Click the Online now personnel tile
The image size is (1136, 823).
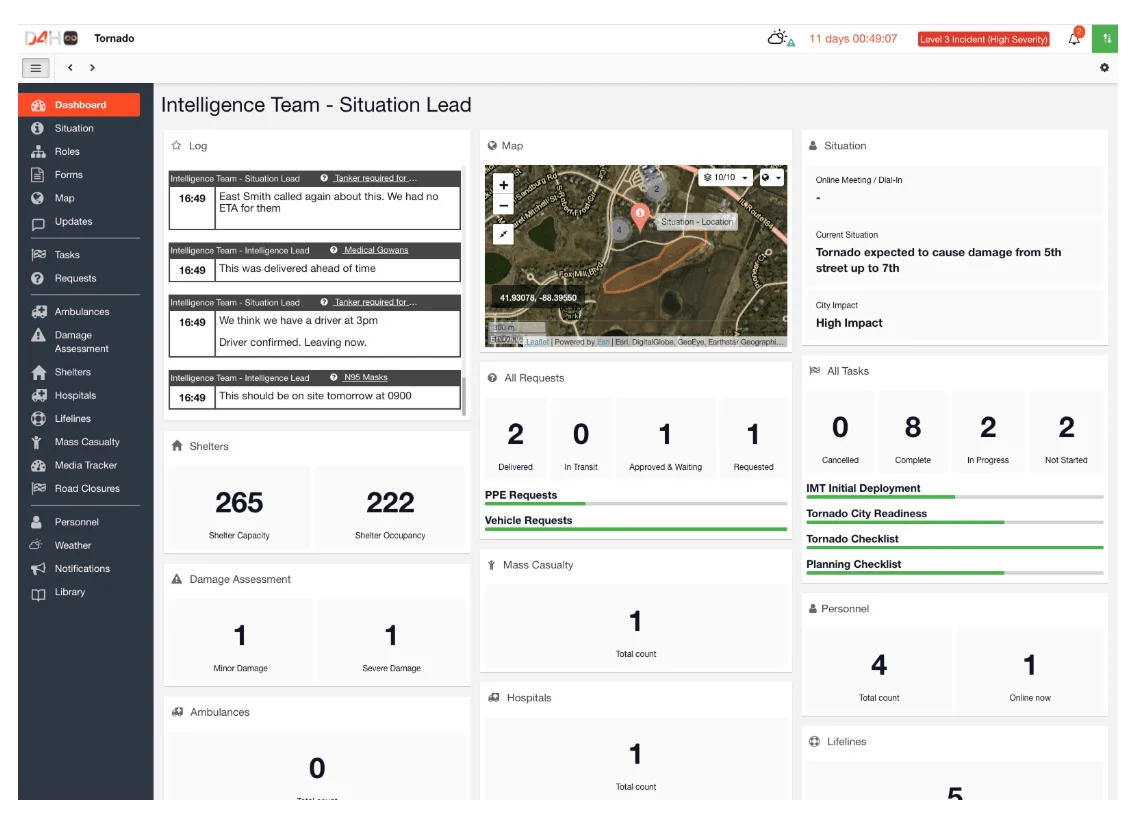coord(1030,670)
